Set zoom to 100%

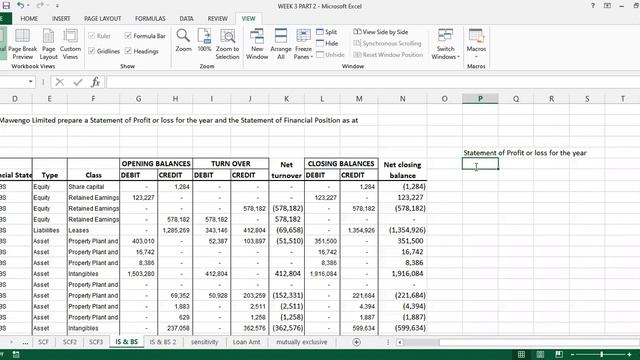pos(204,40)
